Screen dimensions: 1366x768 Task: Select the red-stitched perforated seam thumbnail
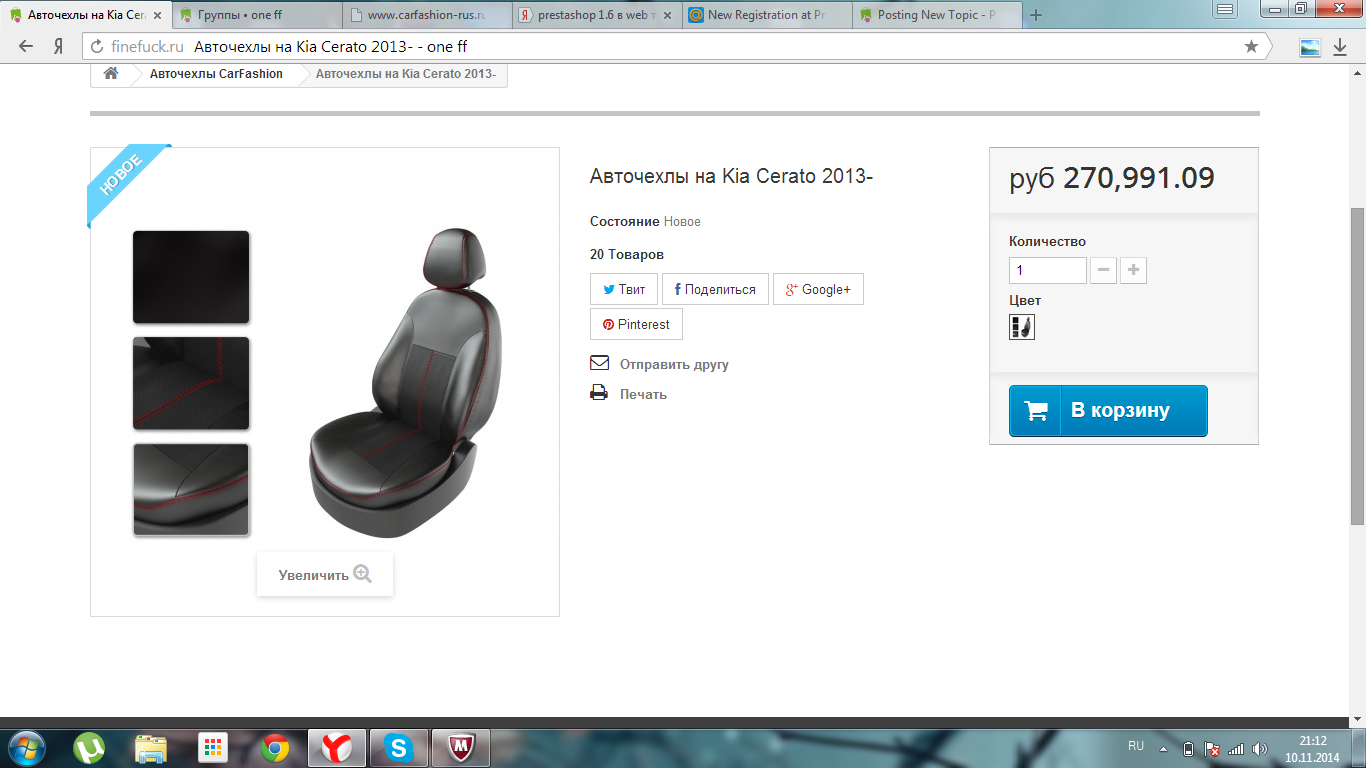tap(191, 383)
